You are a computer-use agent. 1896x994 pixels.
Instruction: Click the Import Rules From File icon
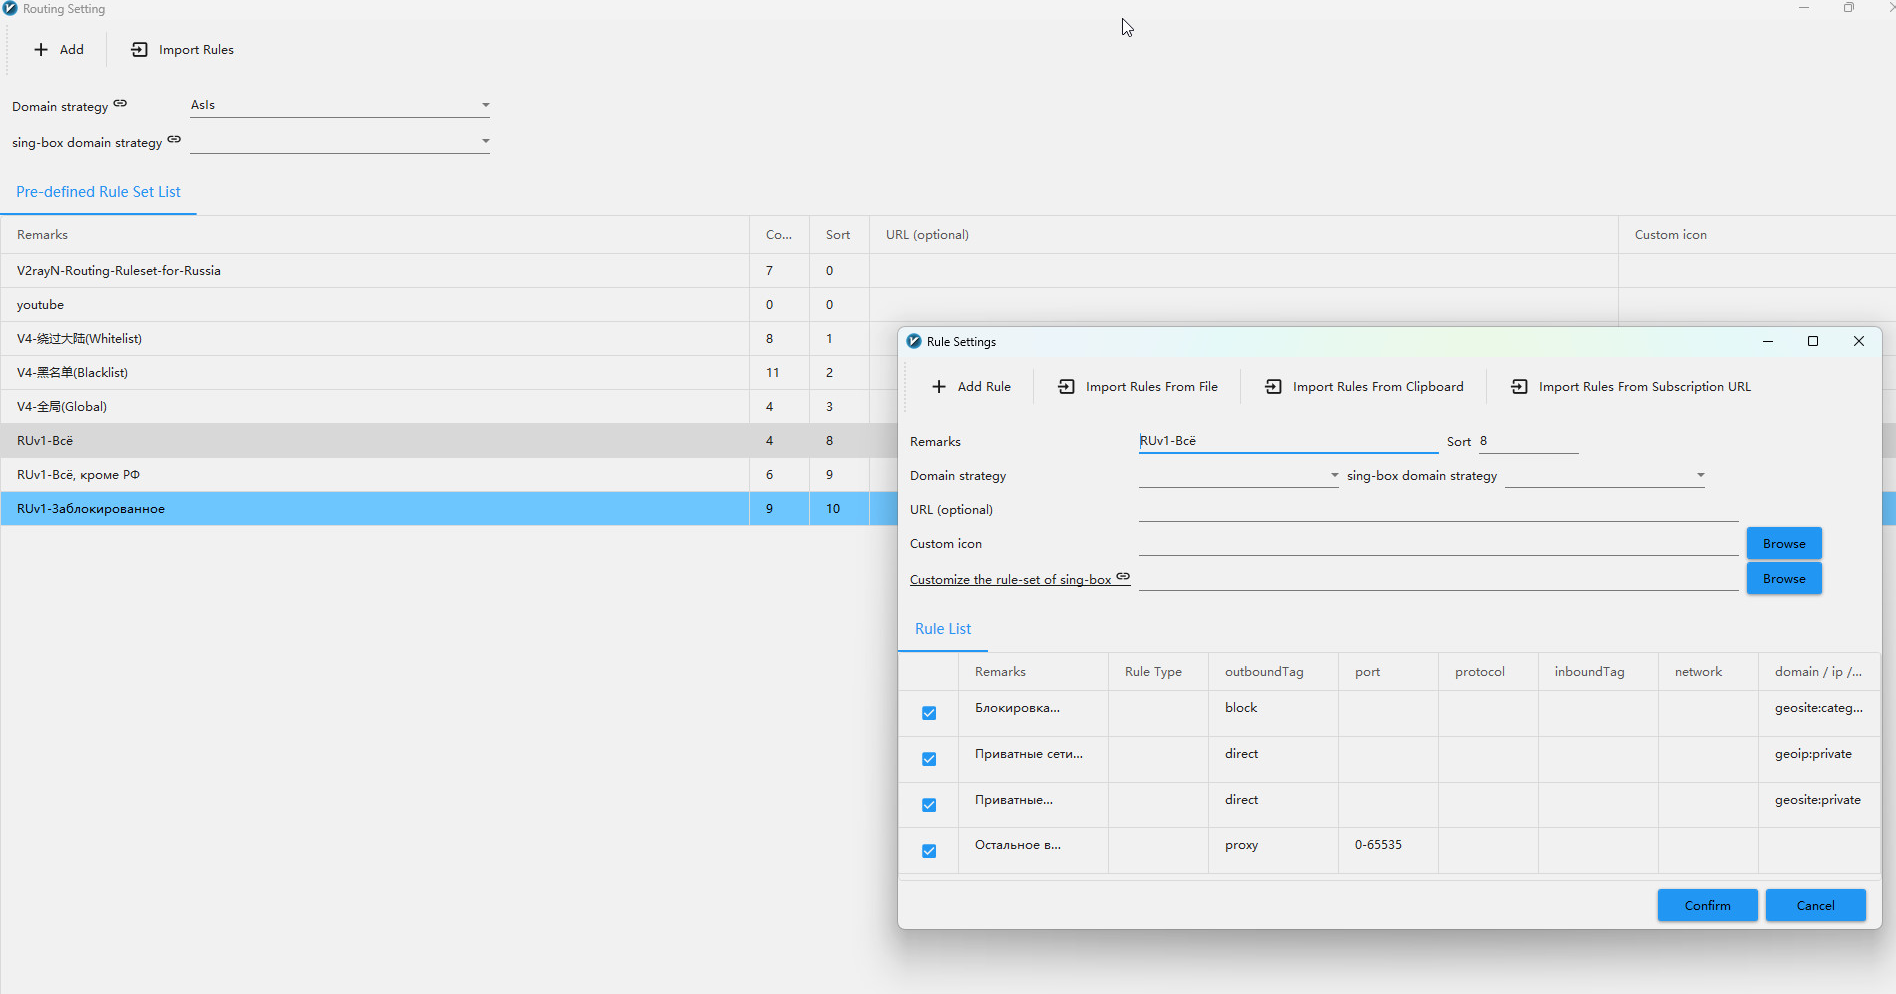pos(1066,387)
